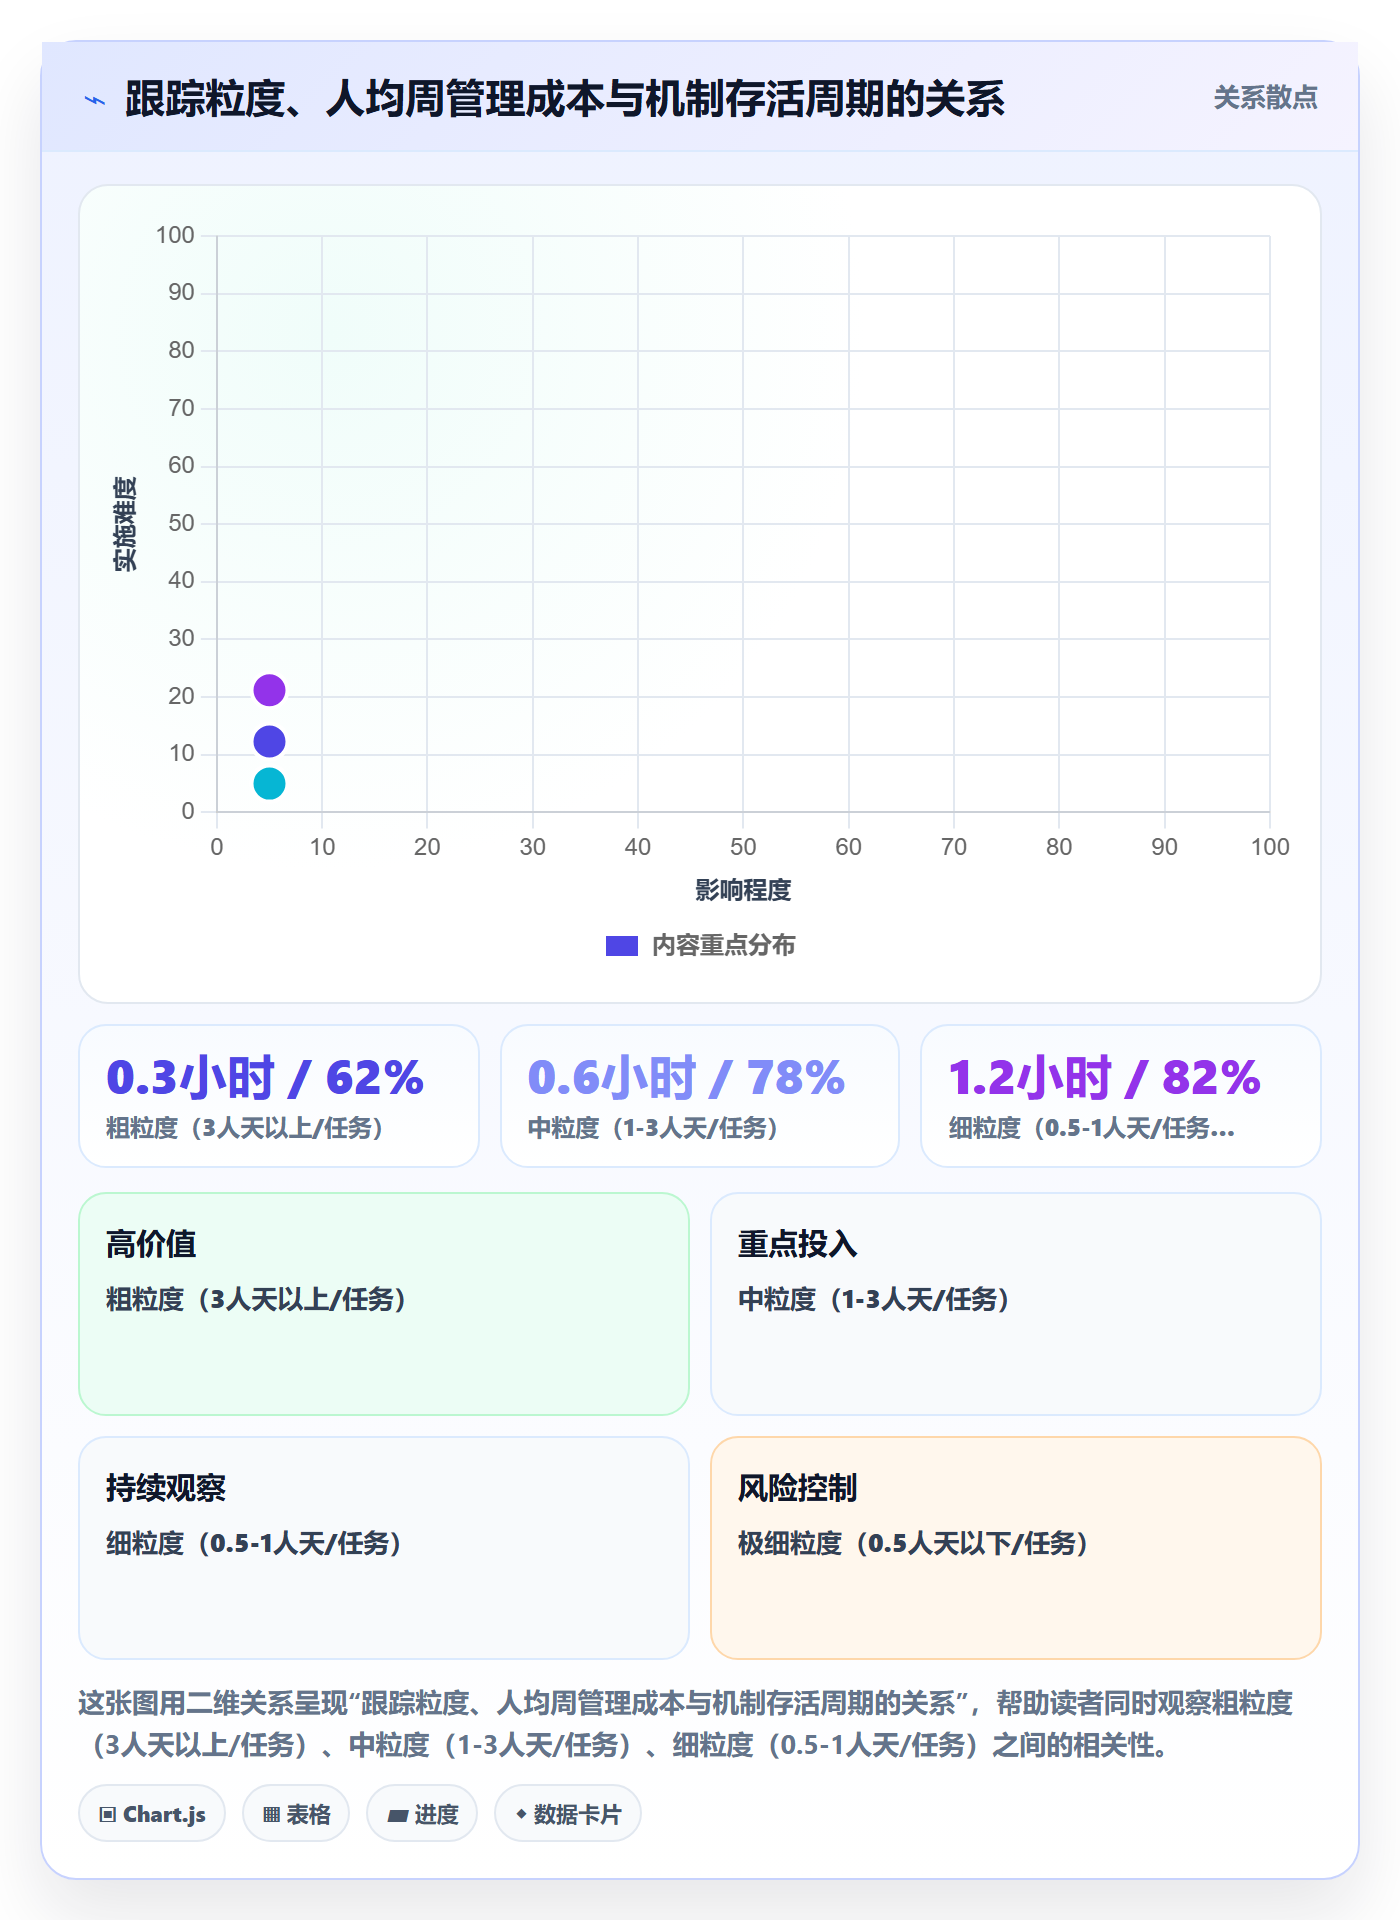Click the diamond icon in 数据卡片 tag
Viewport: 1400px width, 1920px height.
(x=521, y=1813)
